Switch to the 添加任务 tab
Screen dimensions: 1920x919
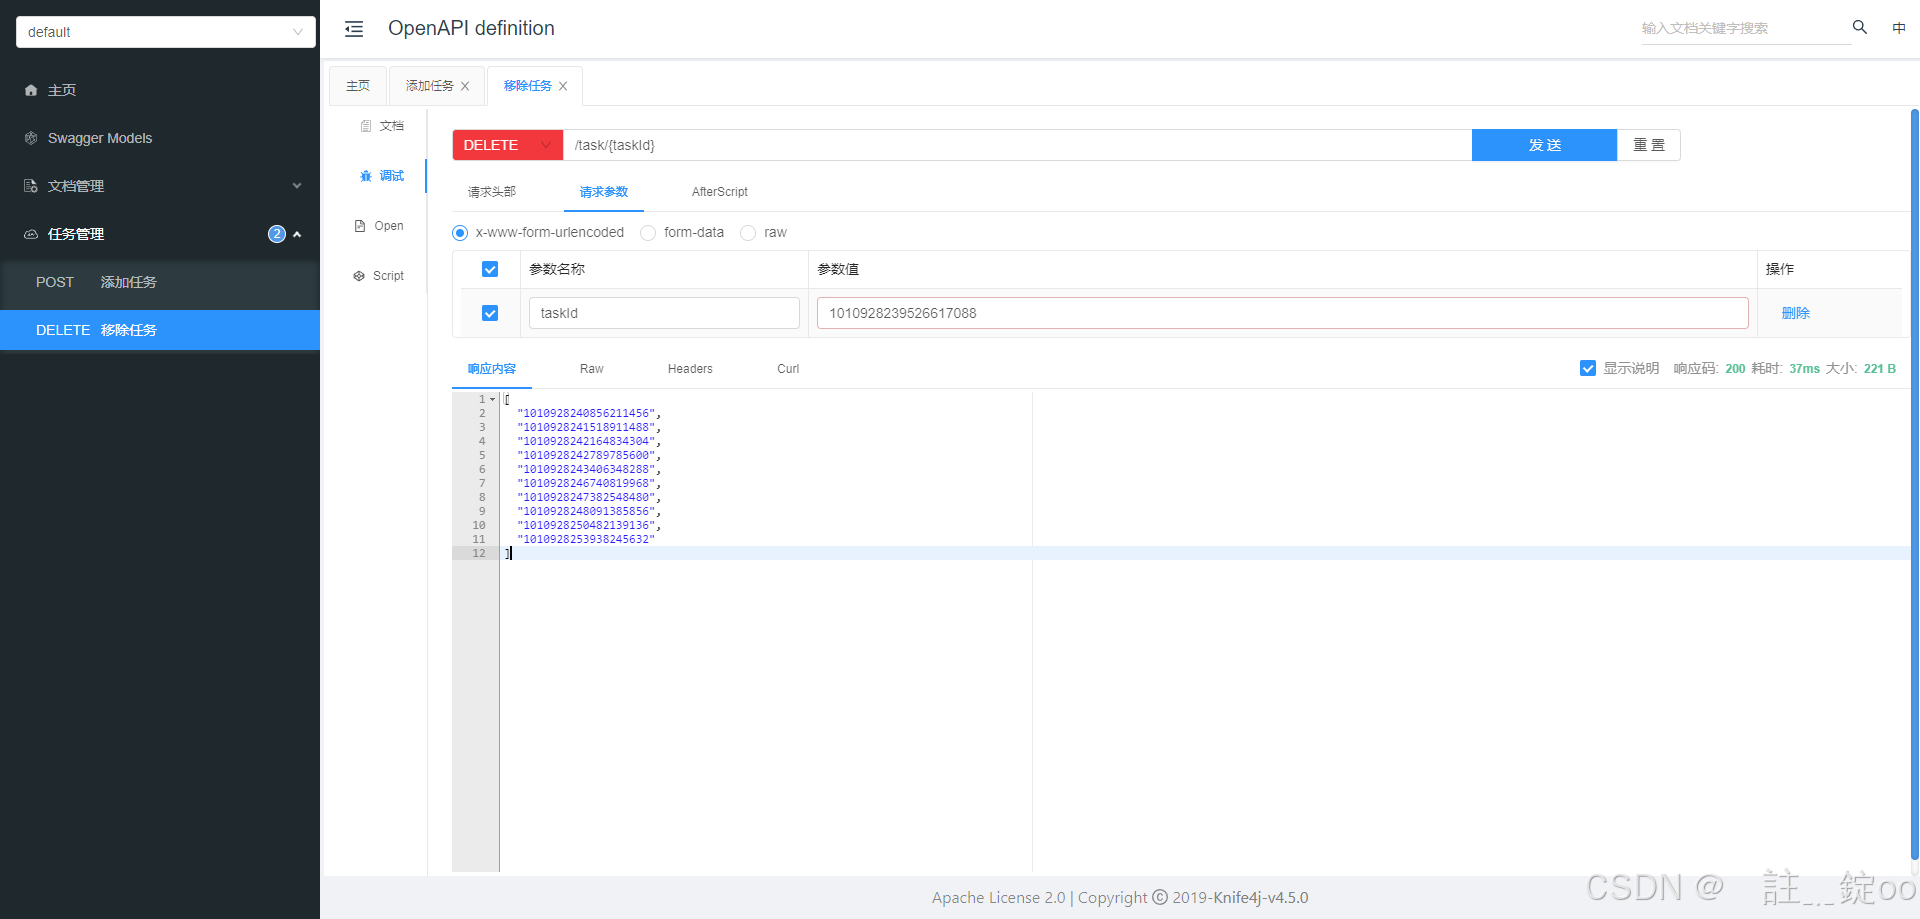click(429, 86)
